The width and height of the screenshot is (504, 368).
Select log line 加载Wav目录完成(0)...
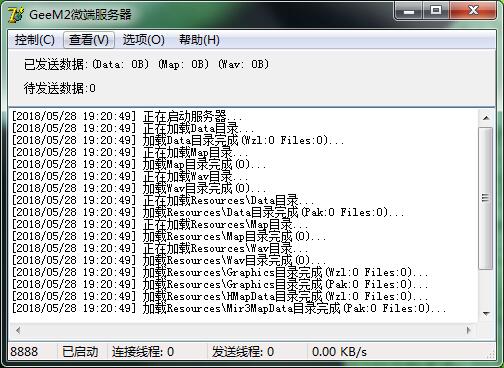pos(139,188)
